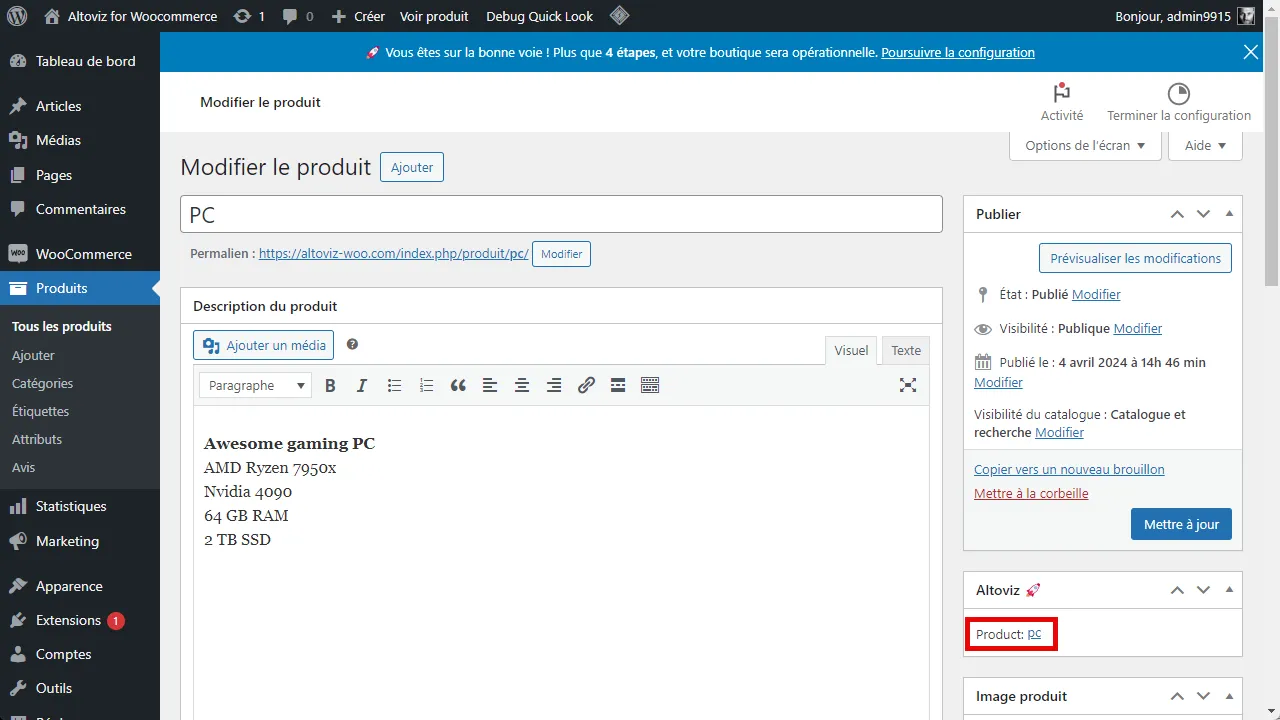The width and height of the screenshot is (1280, 720).
Task: Open the Apparence menu
Action: [80, 586]
